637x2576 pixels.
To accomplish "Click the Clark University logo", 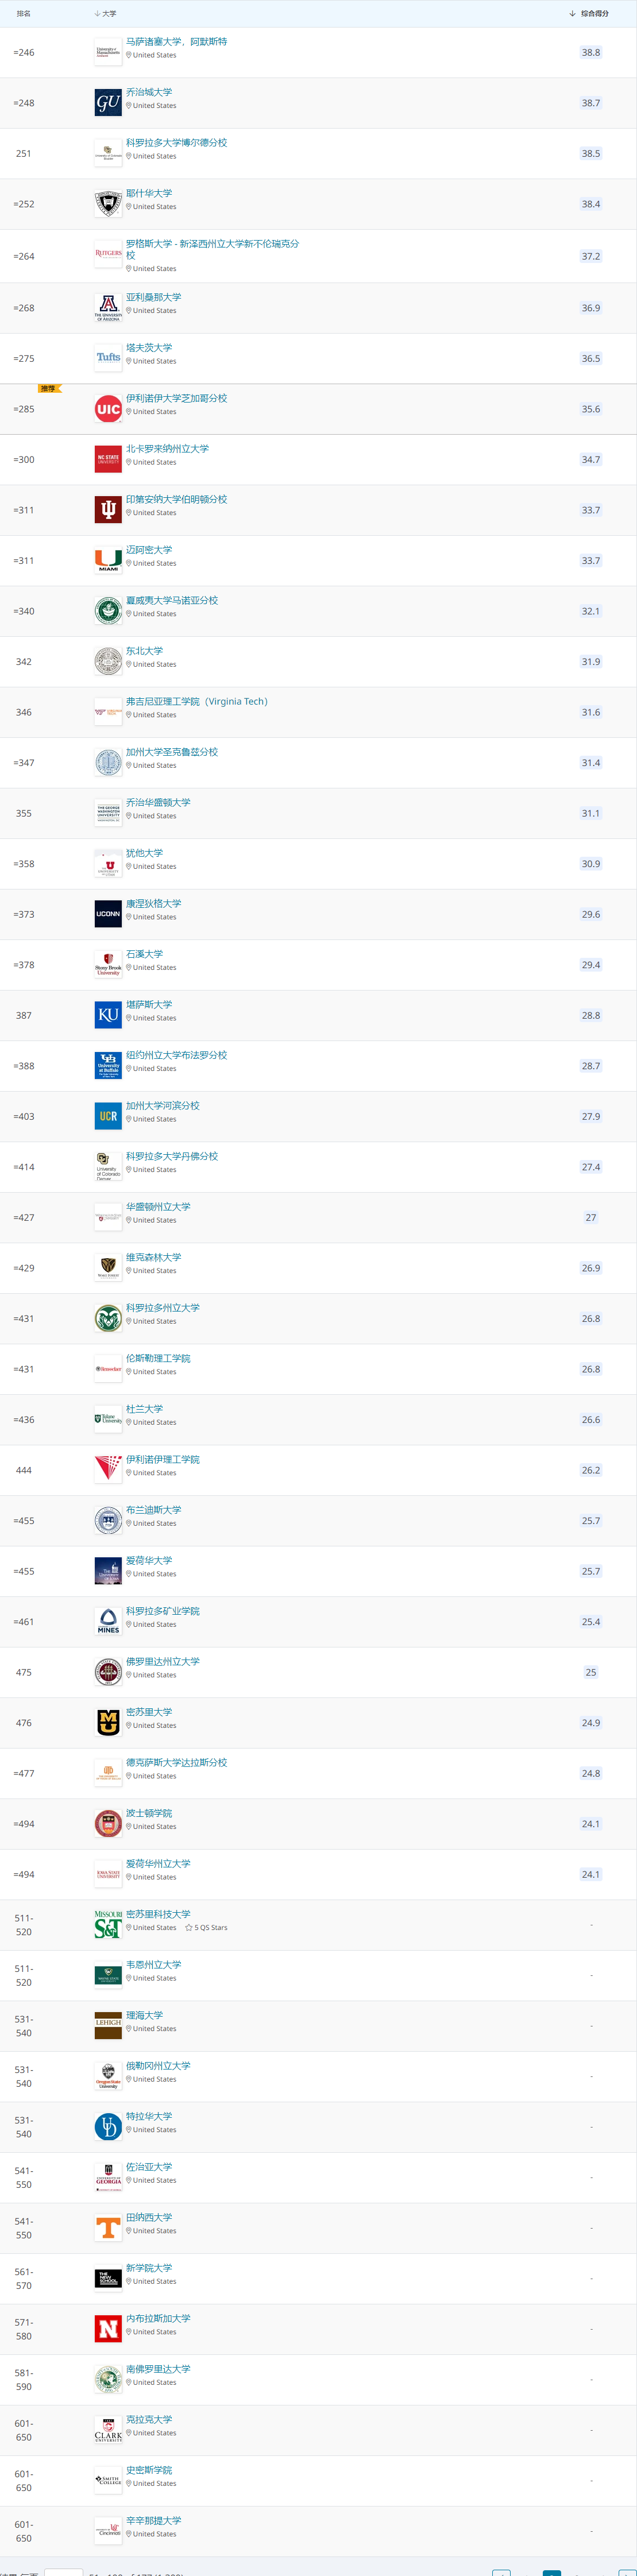I will [x=108, y=2430].
